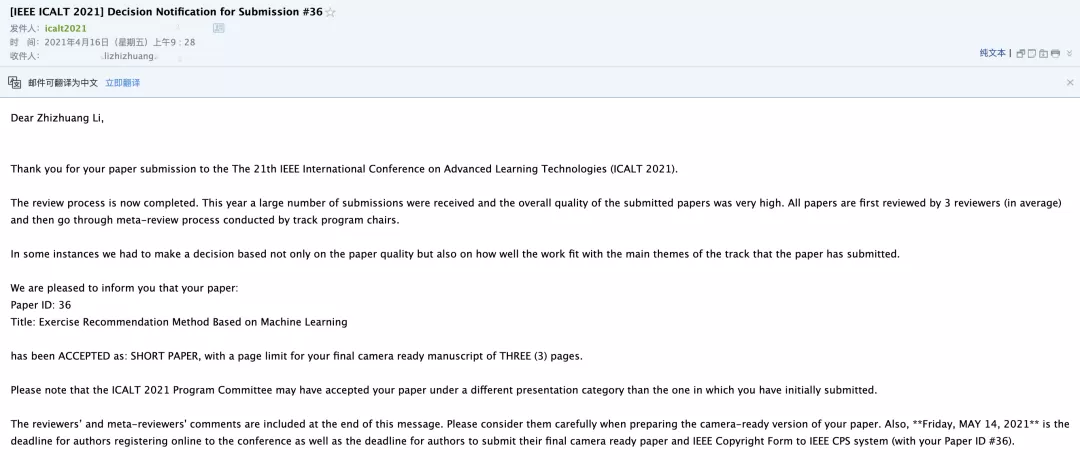Click the 发件人 sender label
This screenshot has width=1080, height=460.
pyautogui.click(x=24, y=28)
